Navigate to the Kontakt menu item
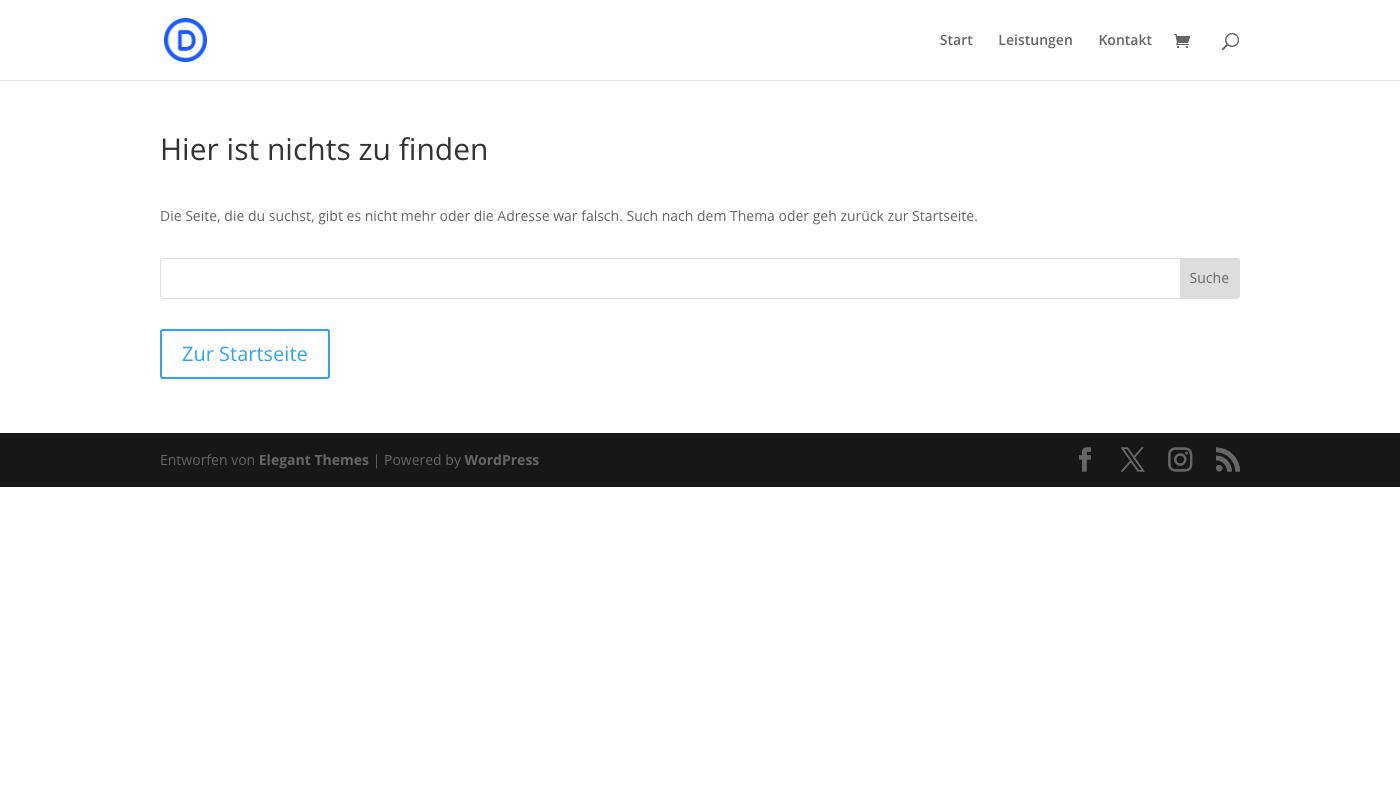The image size is (1400, 800). click(1125, 40)
